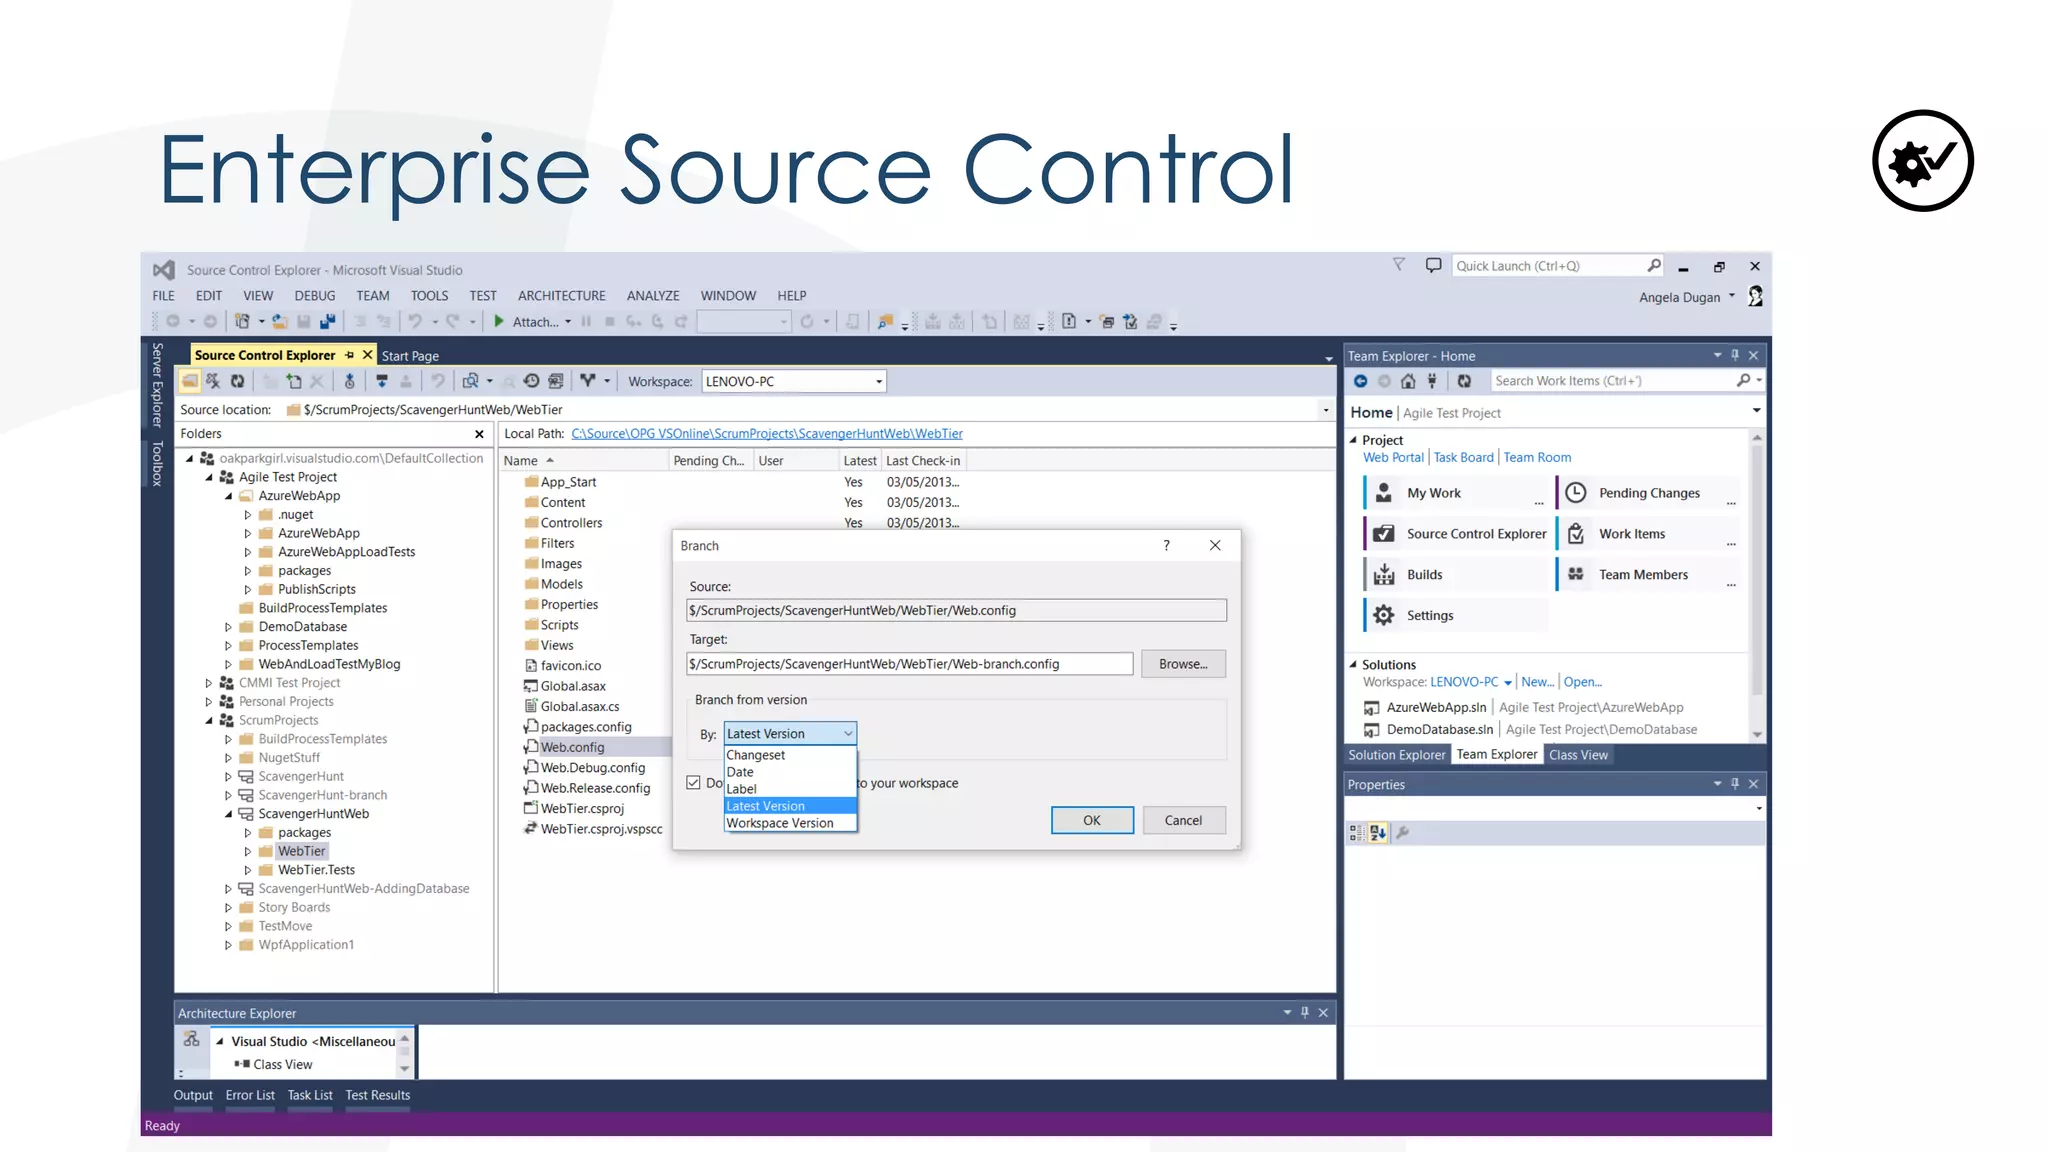Click the Undo arrow in main toolbar
The image size is (2048, 1152).
point(414,322)
